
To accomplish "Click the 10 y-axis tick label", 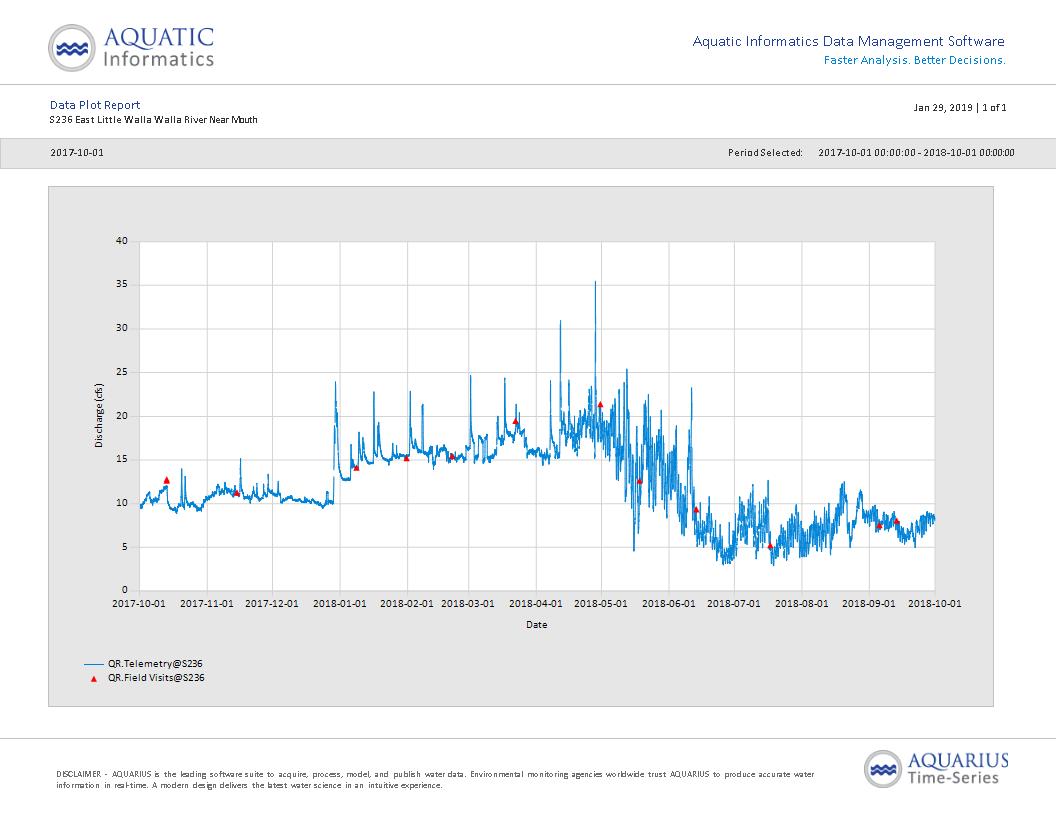I will (x=122, y=503).
